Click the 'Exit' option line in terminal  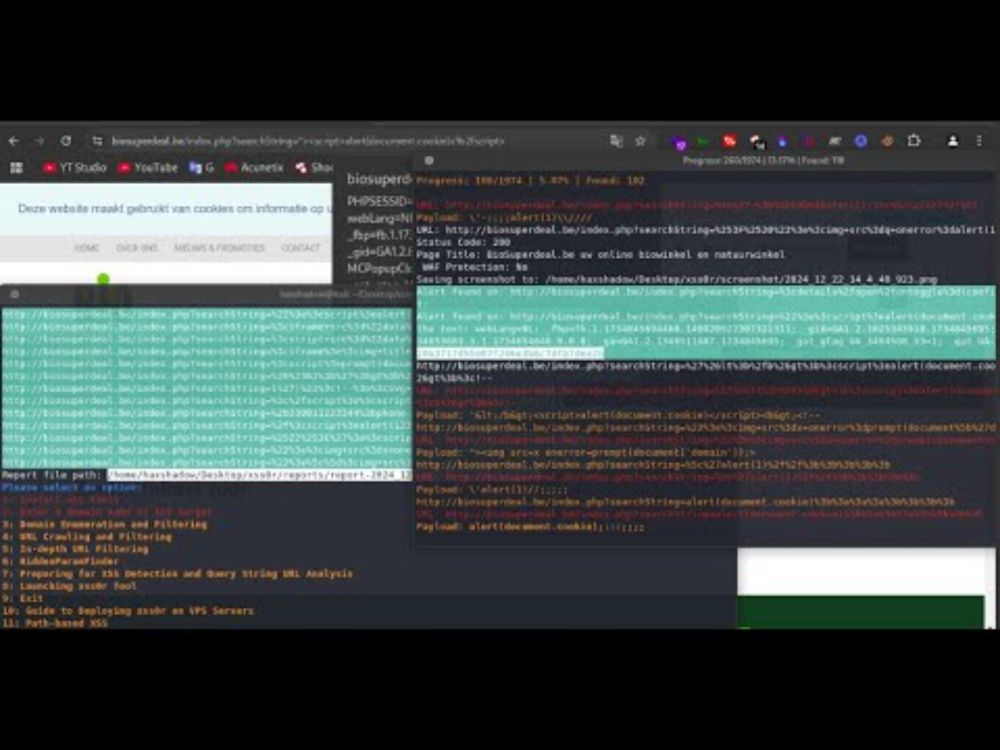click(23, 598)
